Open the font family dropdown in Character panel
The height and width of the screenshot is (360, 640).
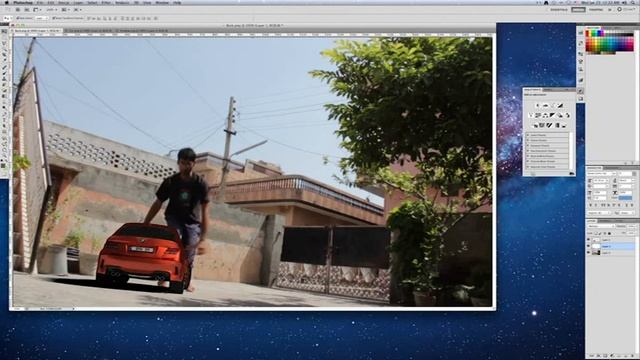(x=601, y=173)
